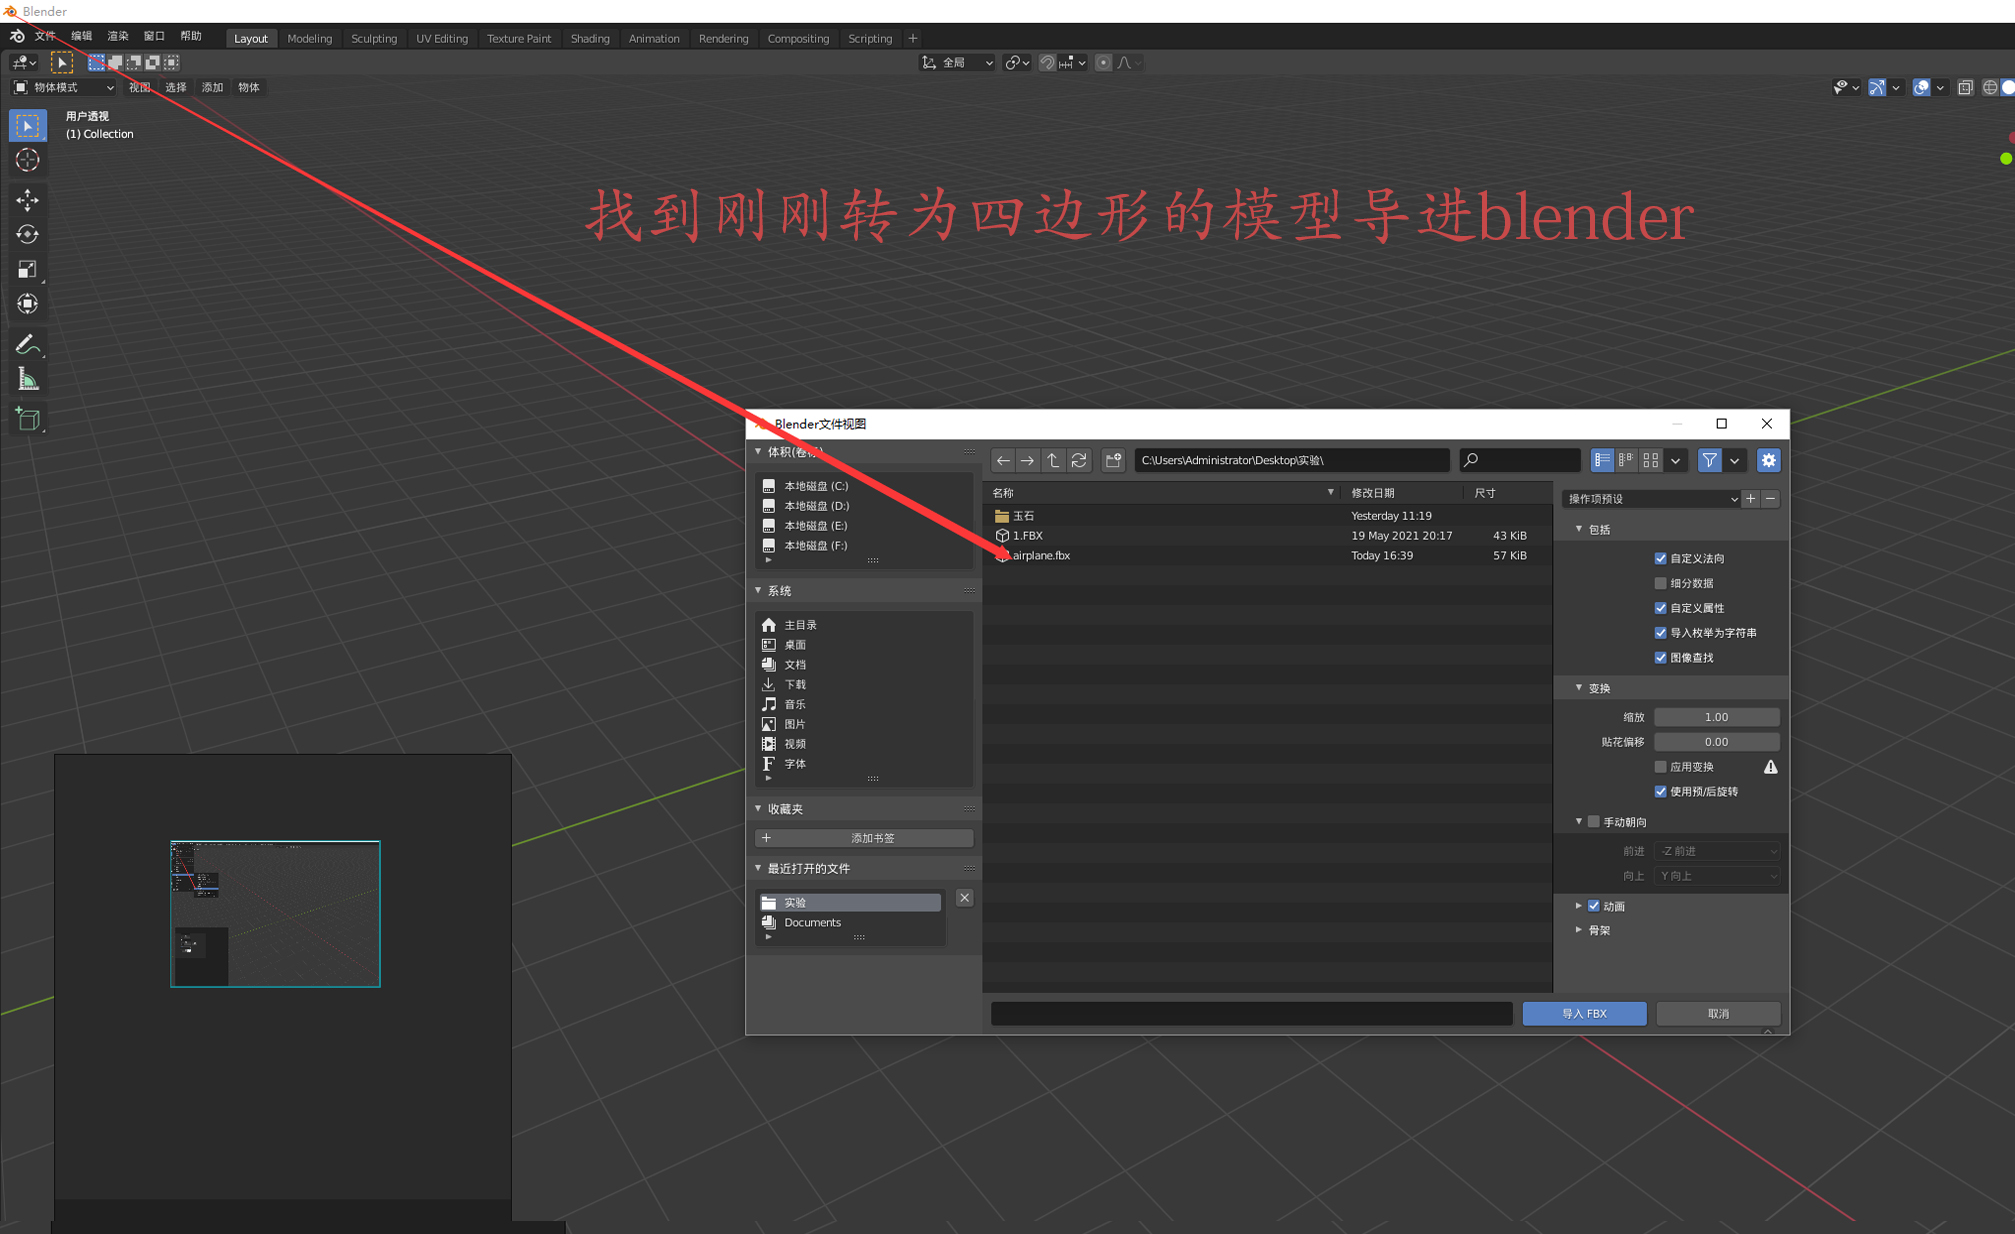Select the Move tool in left toolbar
Viewport: 2015px width, 1234px height.
27,200
